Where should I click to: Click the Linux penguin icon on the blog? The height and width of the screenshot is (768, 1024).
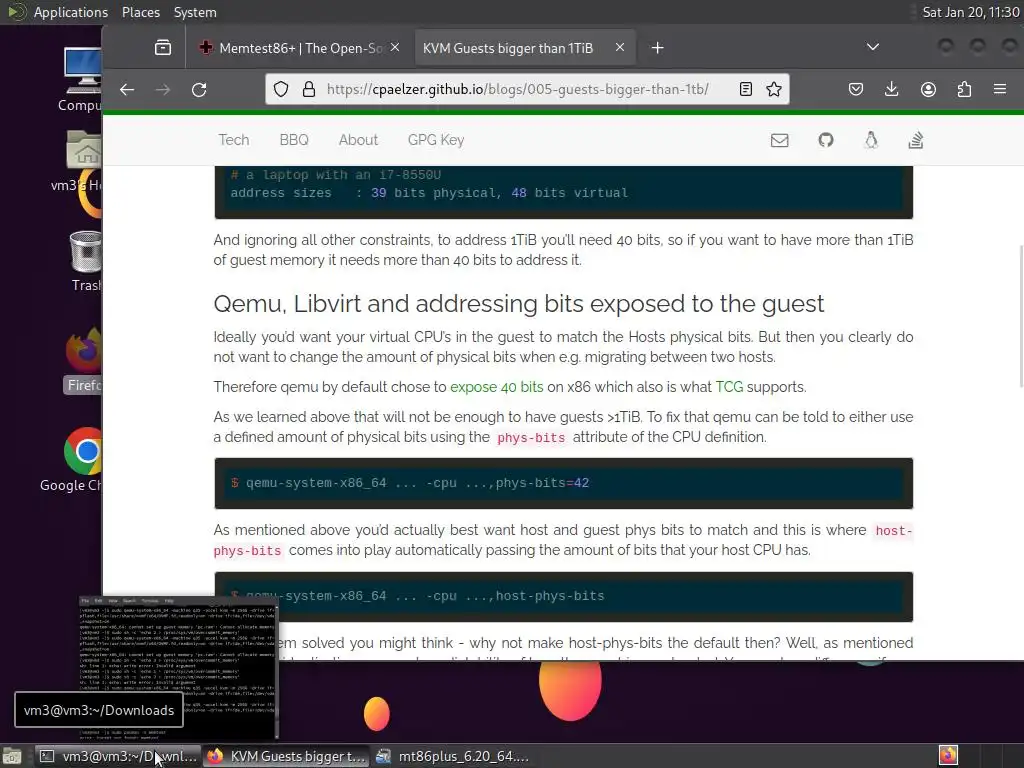[x=871, y=140]
